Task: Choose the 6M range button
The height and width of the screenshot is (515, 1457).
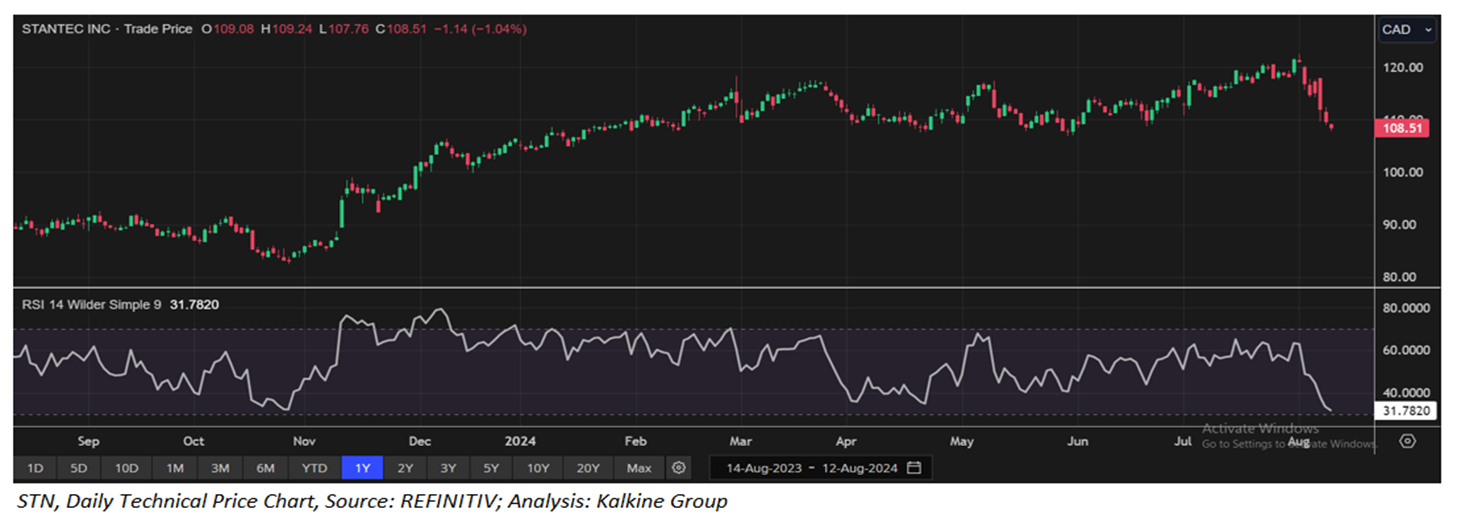Action: [x=266, y=468]
